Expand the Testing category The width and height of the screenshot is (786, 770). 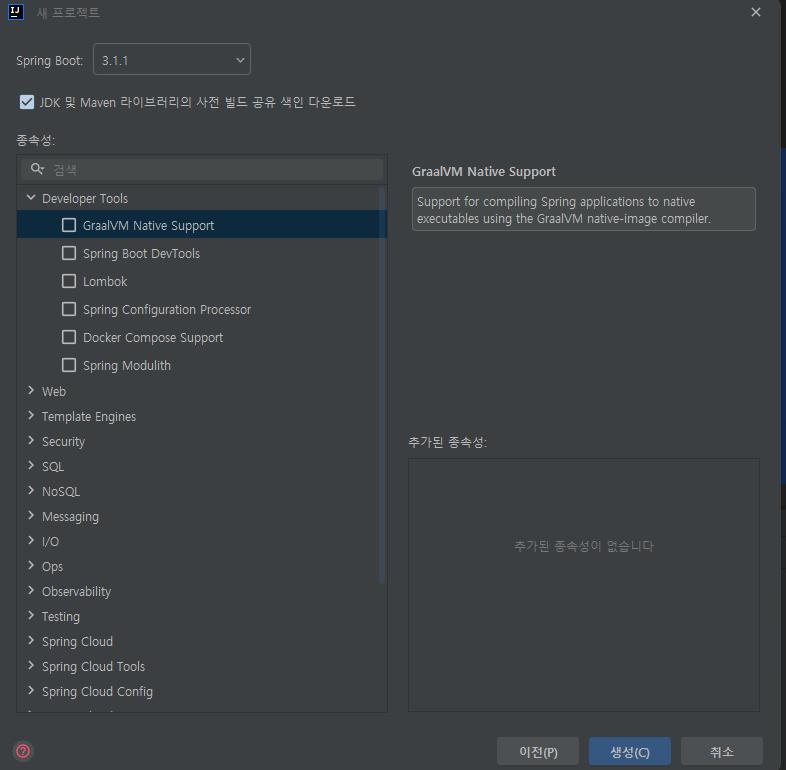tap(31, 616)
